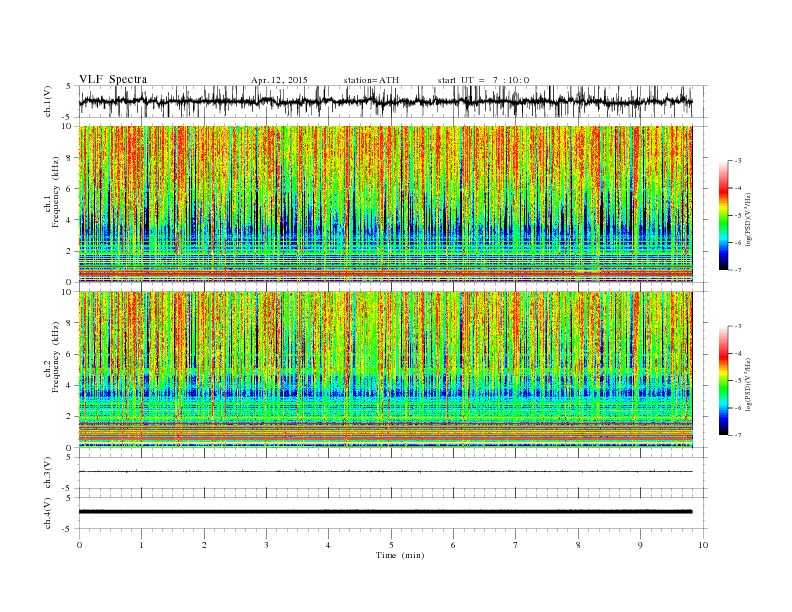Click the "-5" lower tick of ch.4(V) axis
The height and width of the screenshot is (612, 792).
tap(67, 529)
